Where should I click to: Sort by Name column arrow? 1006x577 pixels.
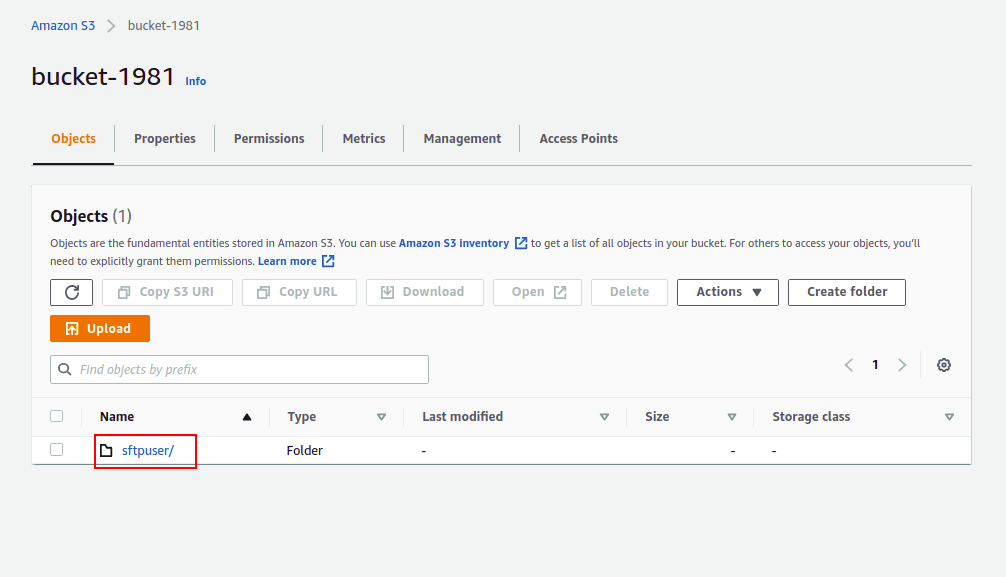(247, 417)
